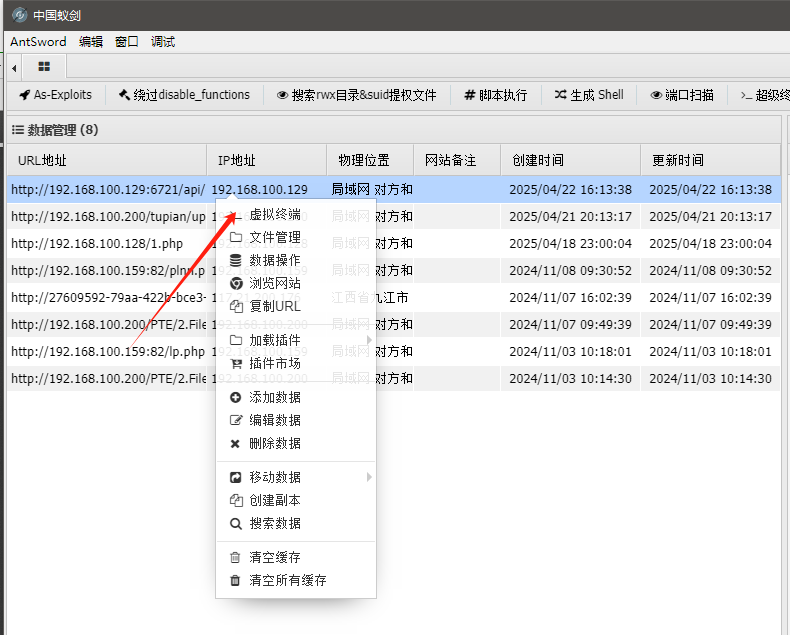The height and width of the screenshot is (635, 790).
Task: Click the database icon for 数据操作
Action: 235,260
